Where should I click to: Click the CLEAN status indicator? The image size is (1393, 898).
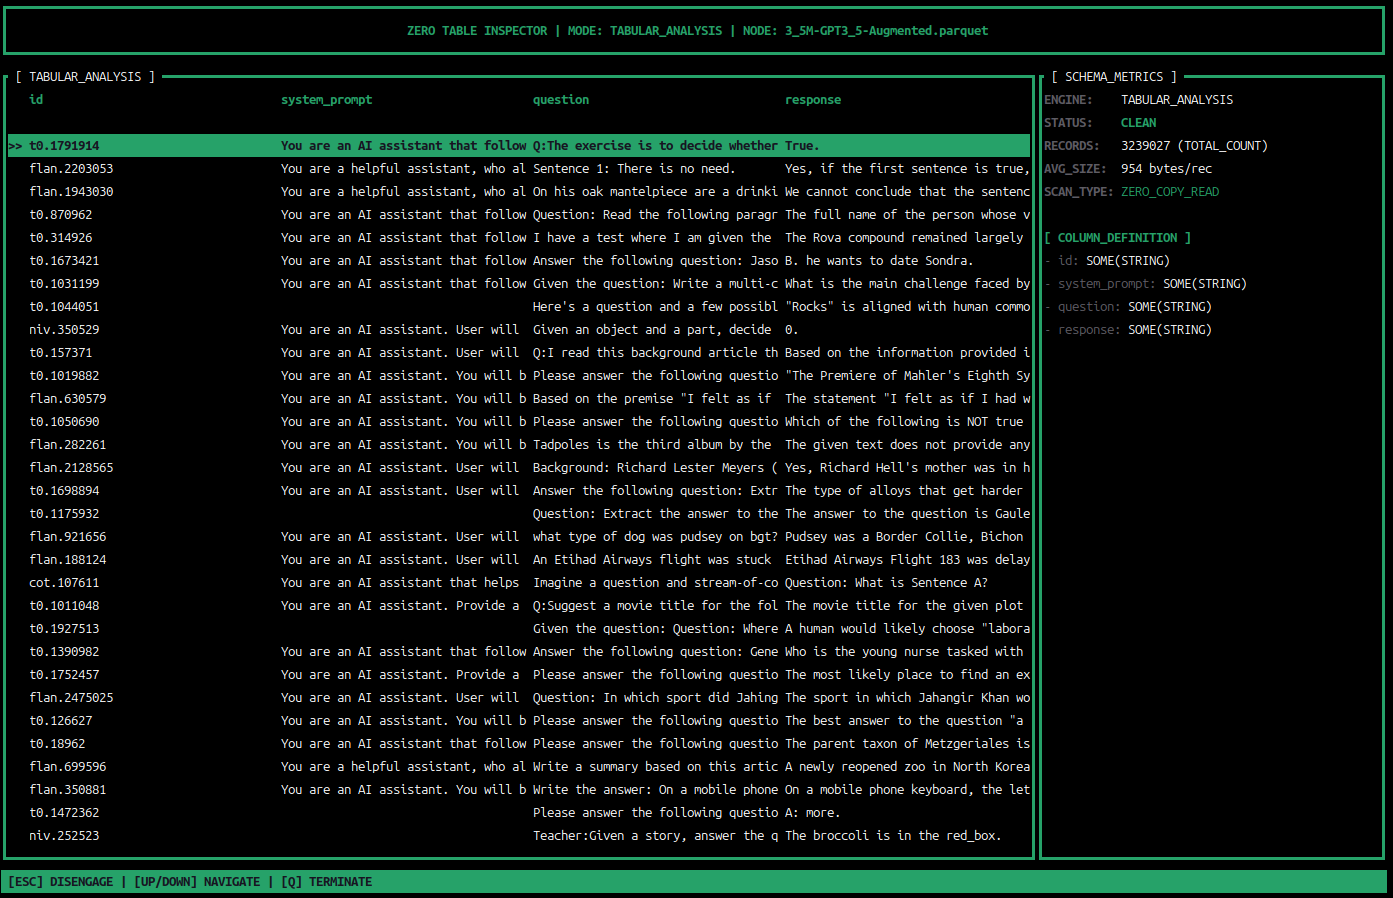pyautogui.click(x=1138, y=122)
